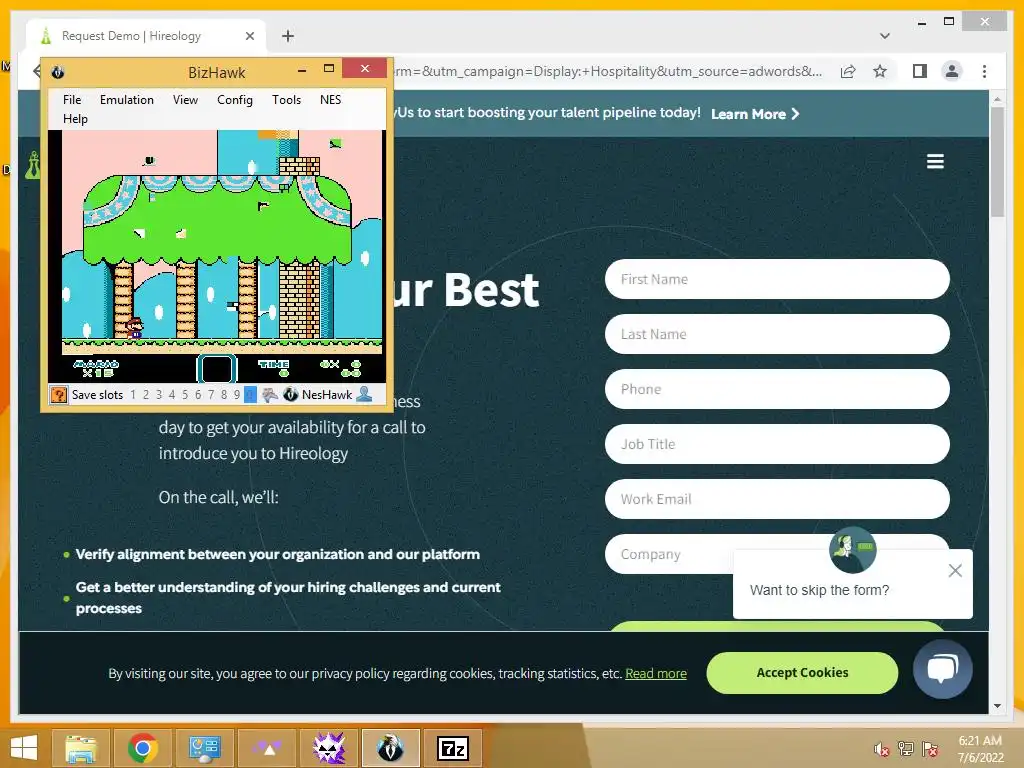Open the Read more privacy link
Screen dimensions: 1024x768
pos(656,673)
